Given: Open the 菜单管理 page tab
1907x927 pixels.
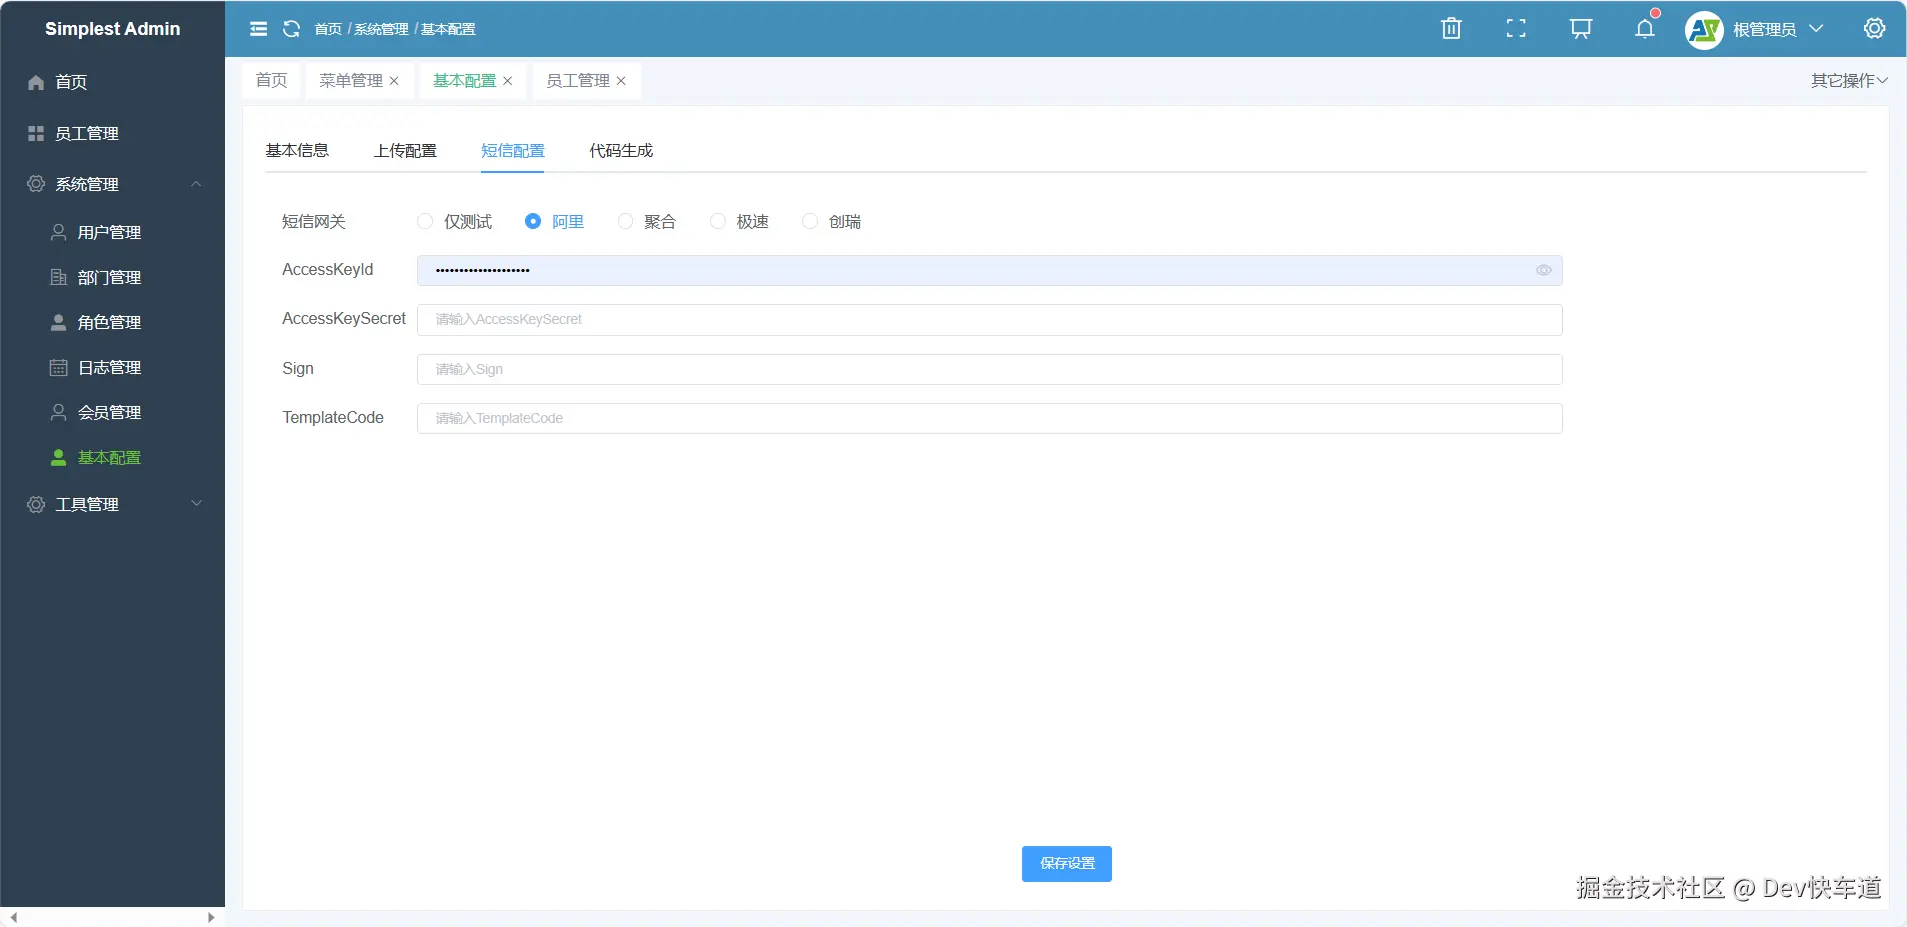Looking at the screenshot, I should tap(351, 81).
